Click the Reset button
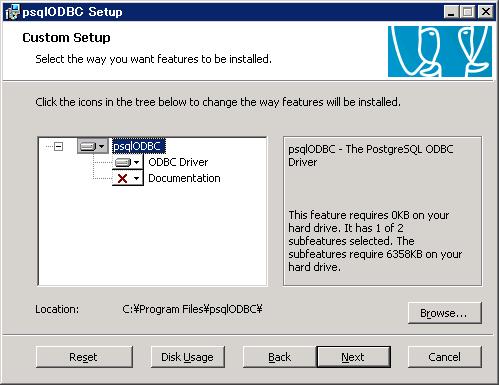The height and width of the screenshot is (385, 499). point(84,357)
